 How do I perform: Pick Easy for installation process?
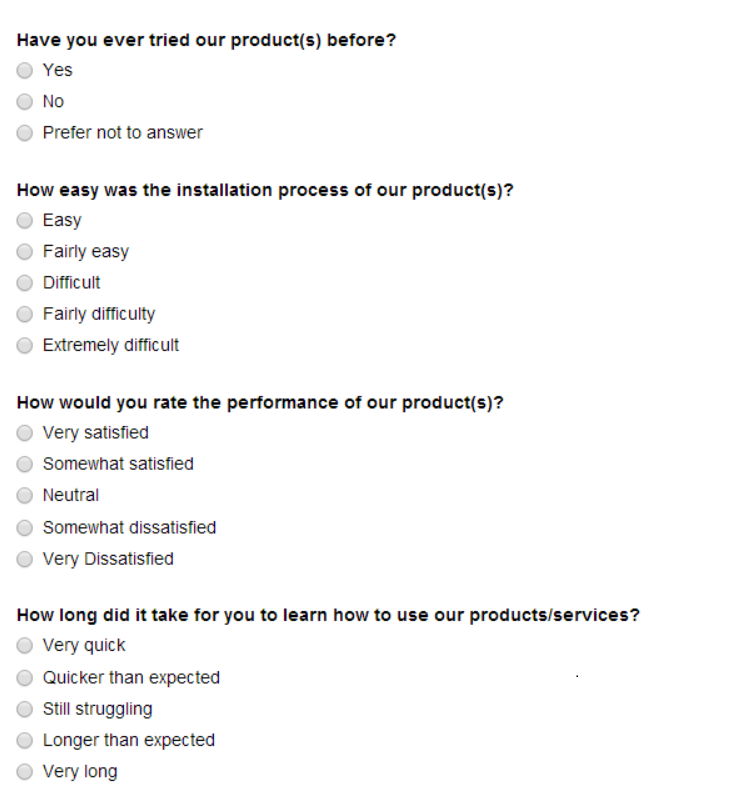point(25,220)
